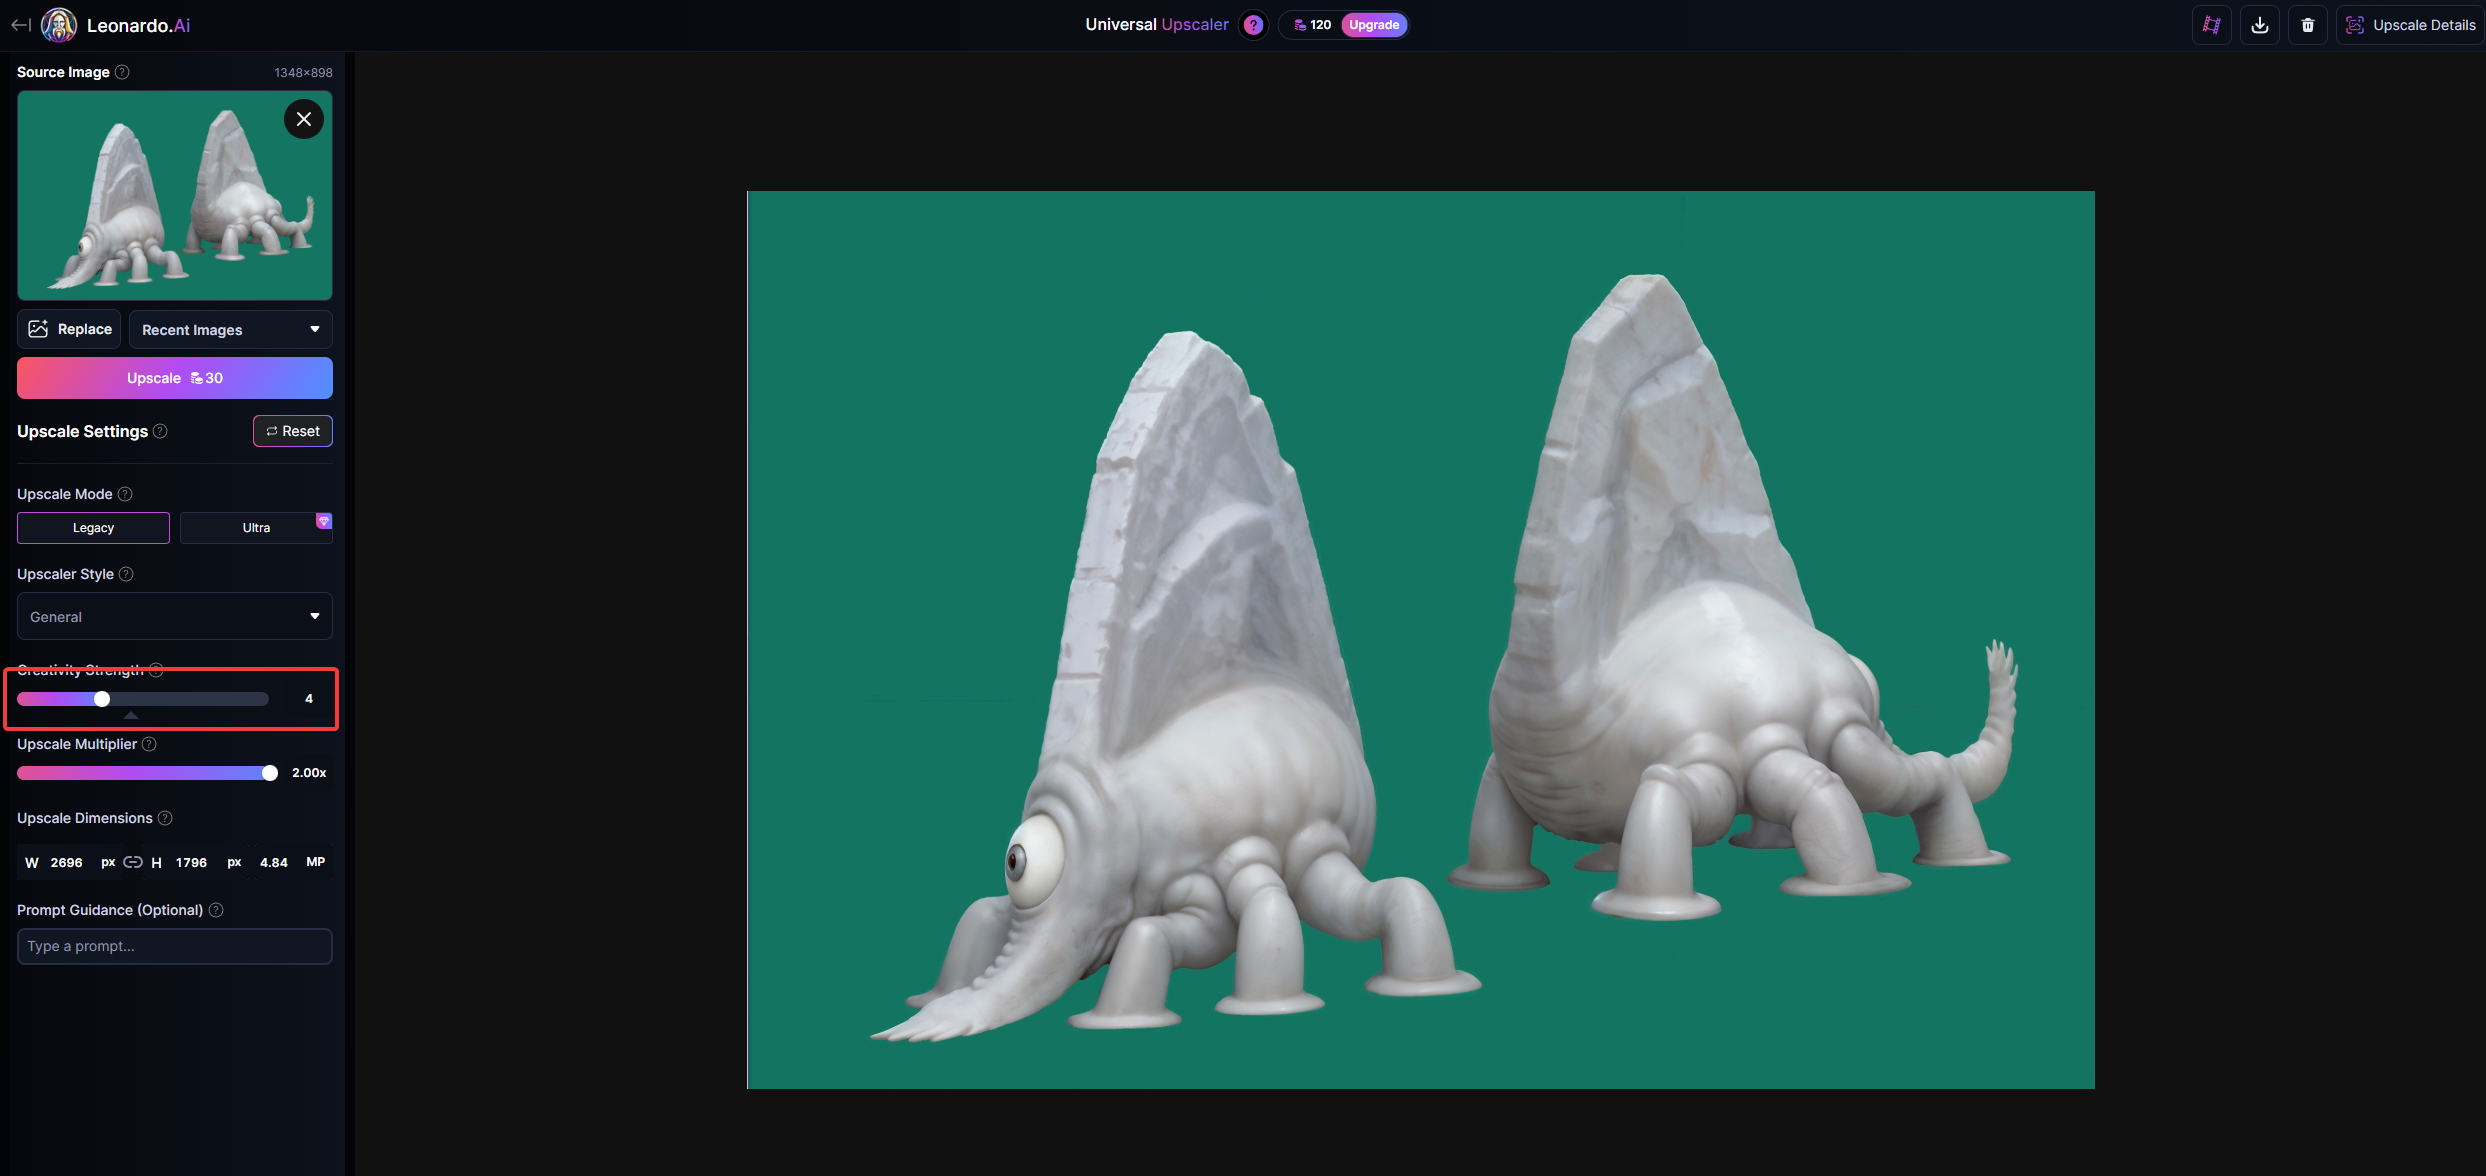Select Legacy upscale mode
Image resolution: width=2486 pixels, height=1176 pixels.
[93, 528]
